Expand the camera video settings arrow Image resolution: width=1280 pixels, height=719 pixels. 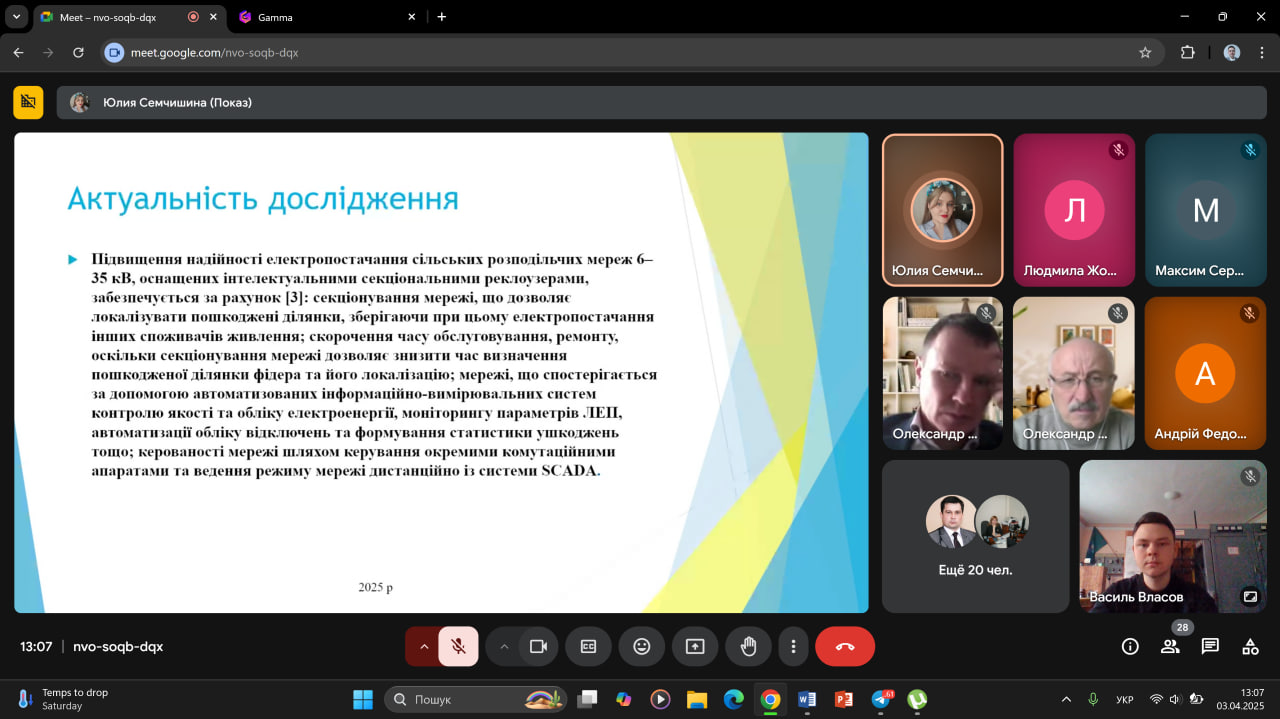click(504, 646)
